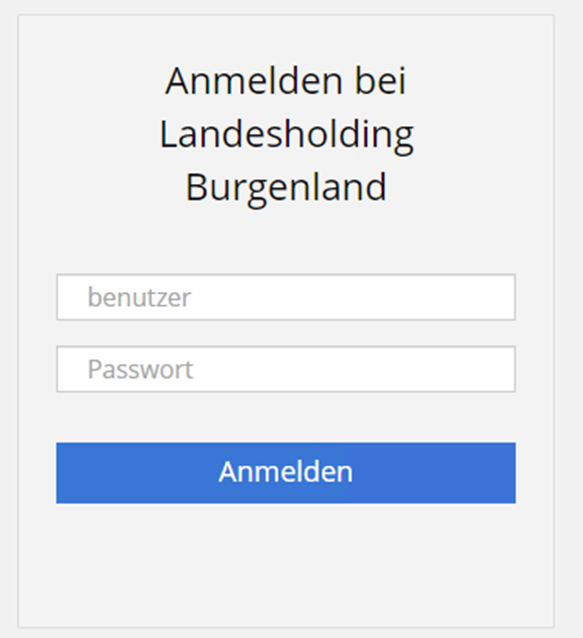Viewport: 583px width, 638px height.
Task: Click the left edge of the Anmelden button
Action: click(65, 473)
